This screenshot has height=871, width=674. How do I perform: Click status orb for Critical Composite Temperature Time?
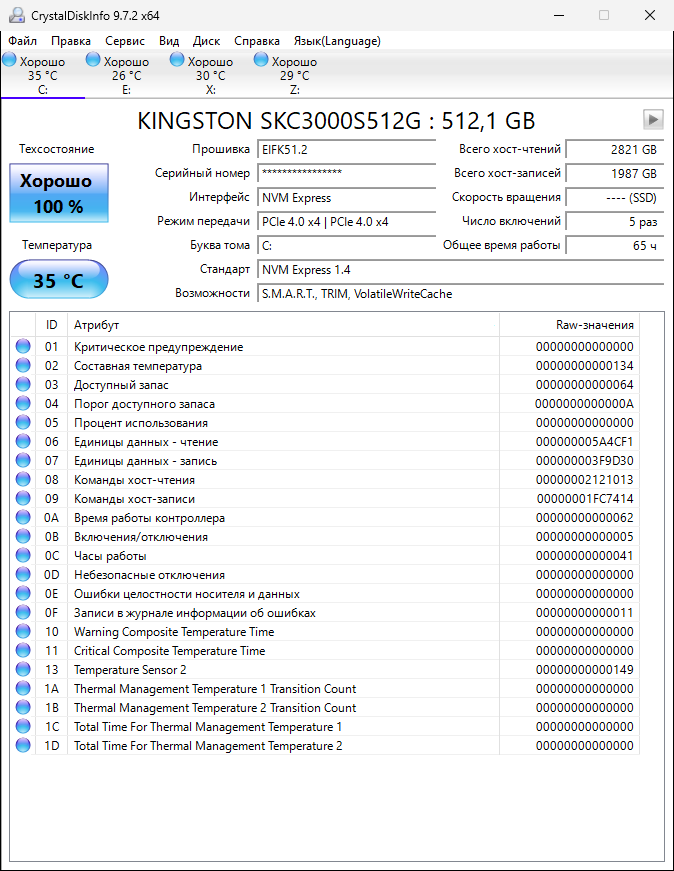[x=23, y=650]
